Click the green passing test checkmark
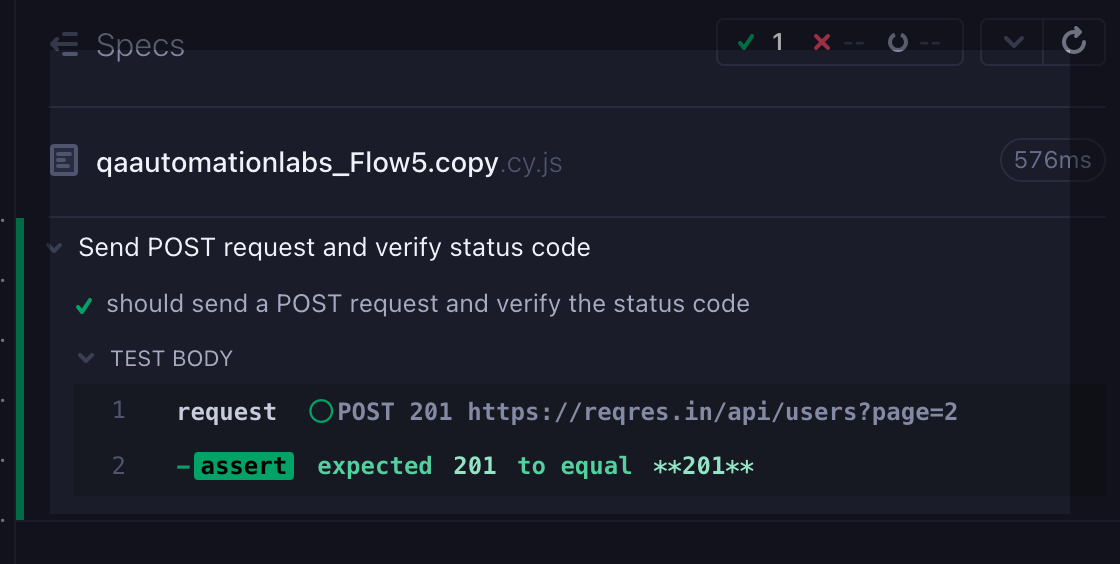1120x564 pixels. (x=84, y=306)
